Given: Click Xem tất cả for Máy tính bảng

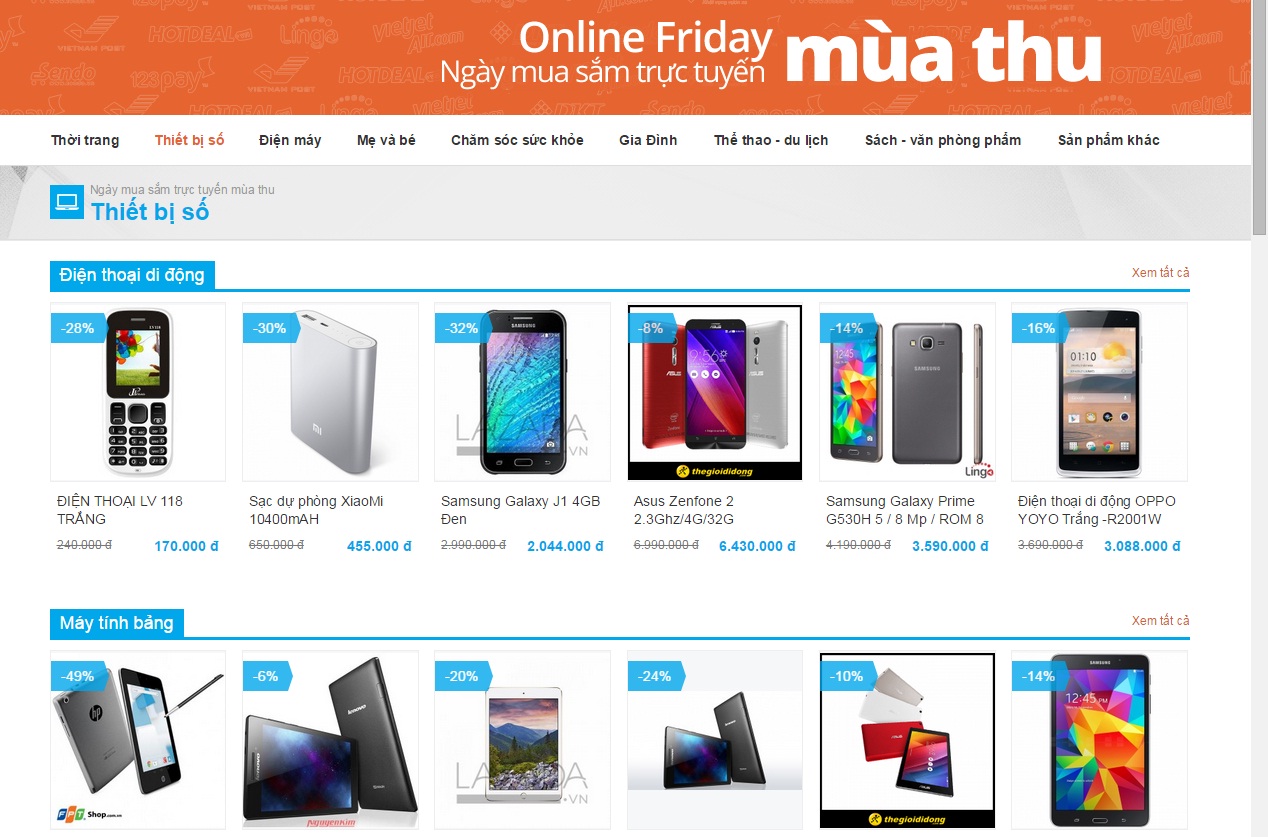Looking at the screenshot, I should click(x=1161, y=621).
